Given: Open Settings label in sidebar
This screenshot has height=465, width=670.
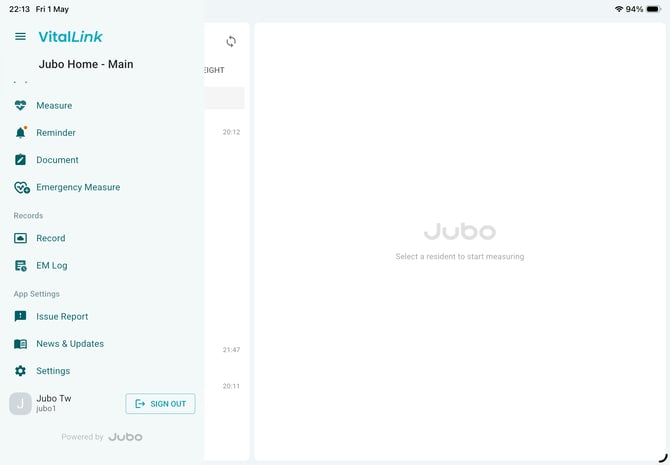Looking at the screenshot, I should [53, 371].
